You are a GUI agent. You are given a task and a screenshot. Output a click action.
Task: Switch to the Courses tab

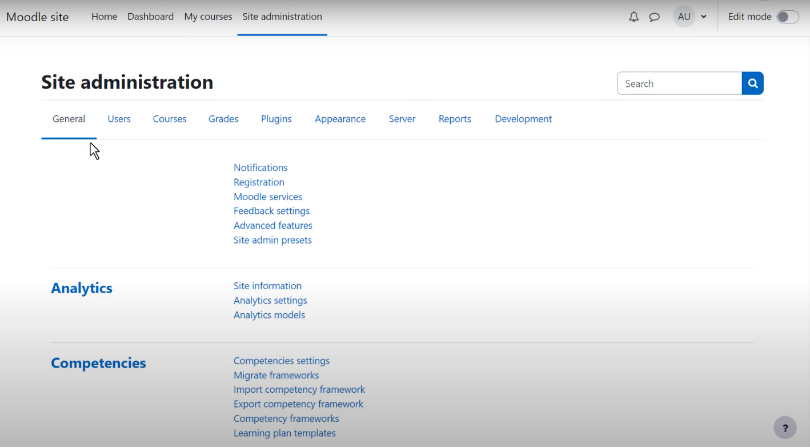tap(169, 119)
